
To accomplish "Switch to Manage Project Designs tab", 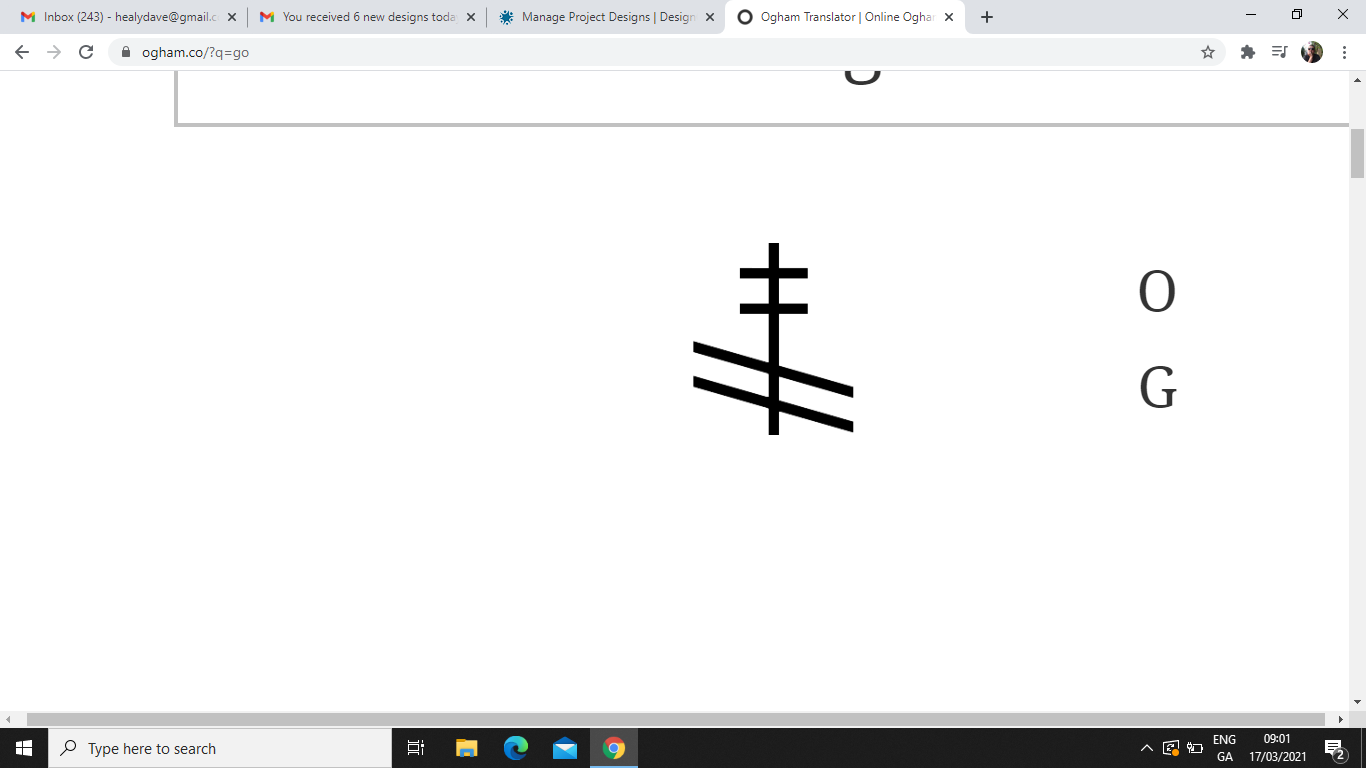I will [600, 17].
